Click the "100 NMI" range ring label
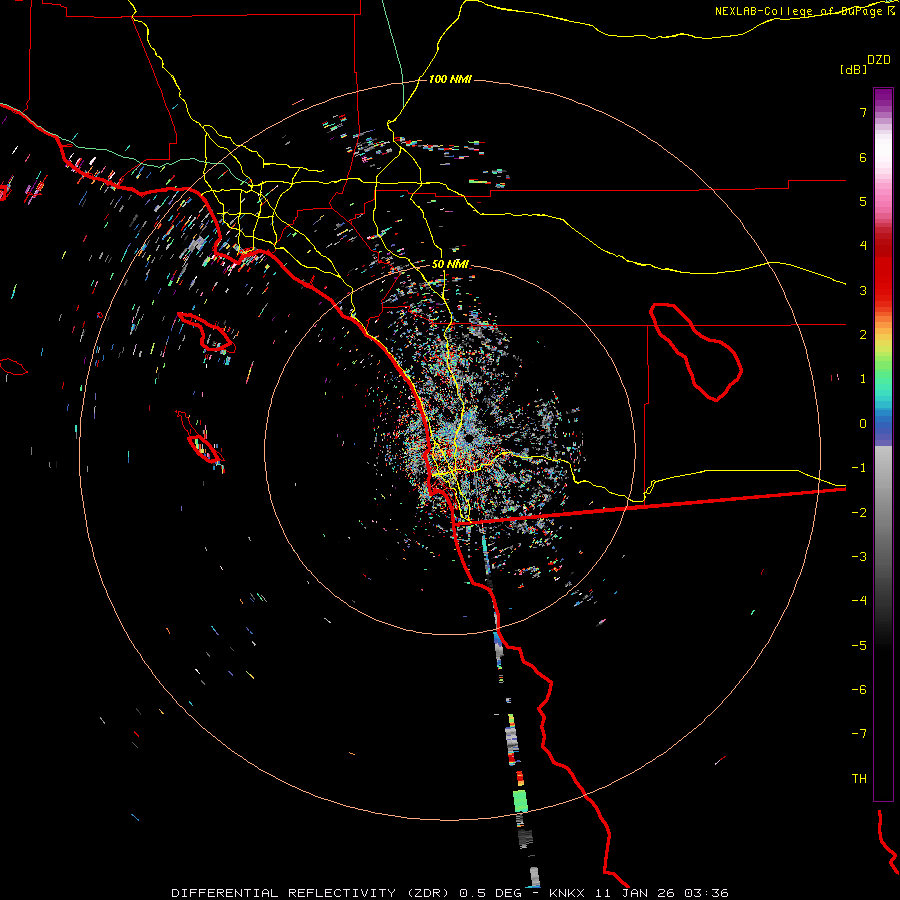This screenshot has width=900, height=900. click(x=450, y=79)
